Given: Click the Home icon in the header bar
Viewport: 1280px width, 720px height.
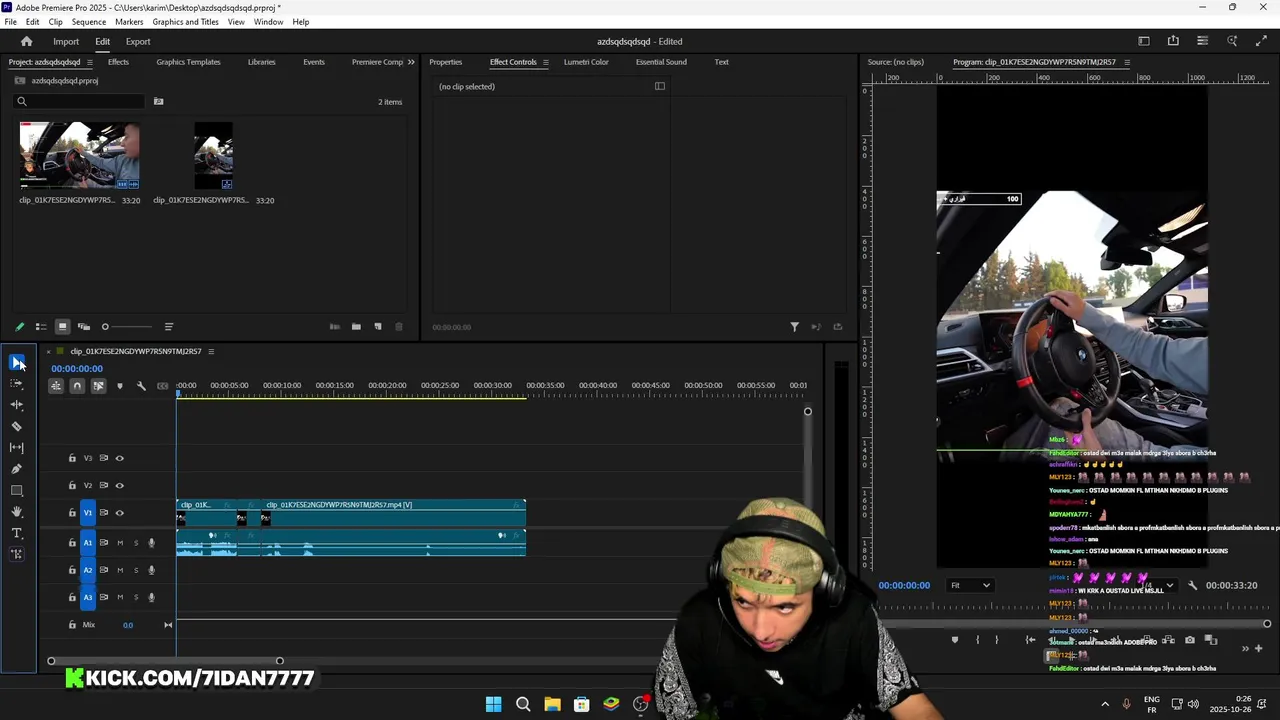Looking at the screenshot, I should pyautogui.click(x=27, y=41).
